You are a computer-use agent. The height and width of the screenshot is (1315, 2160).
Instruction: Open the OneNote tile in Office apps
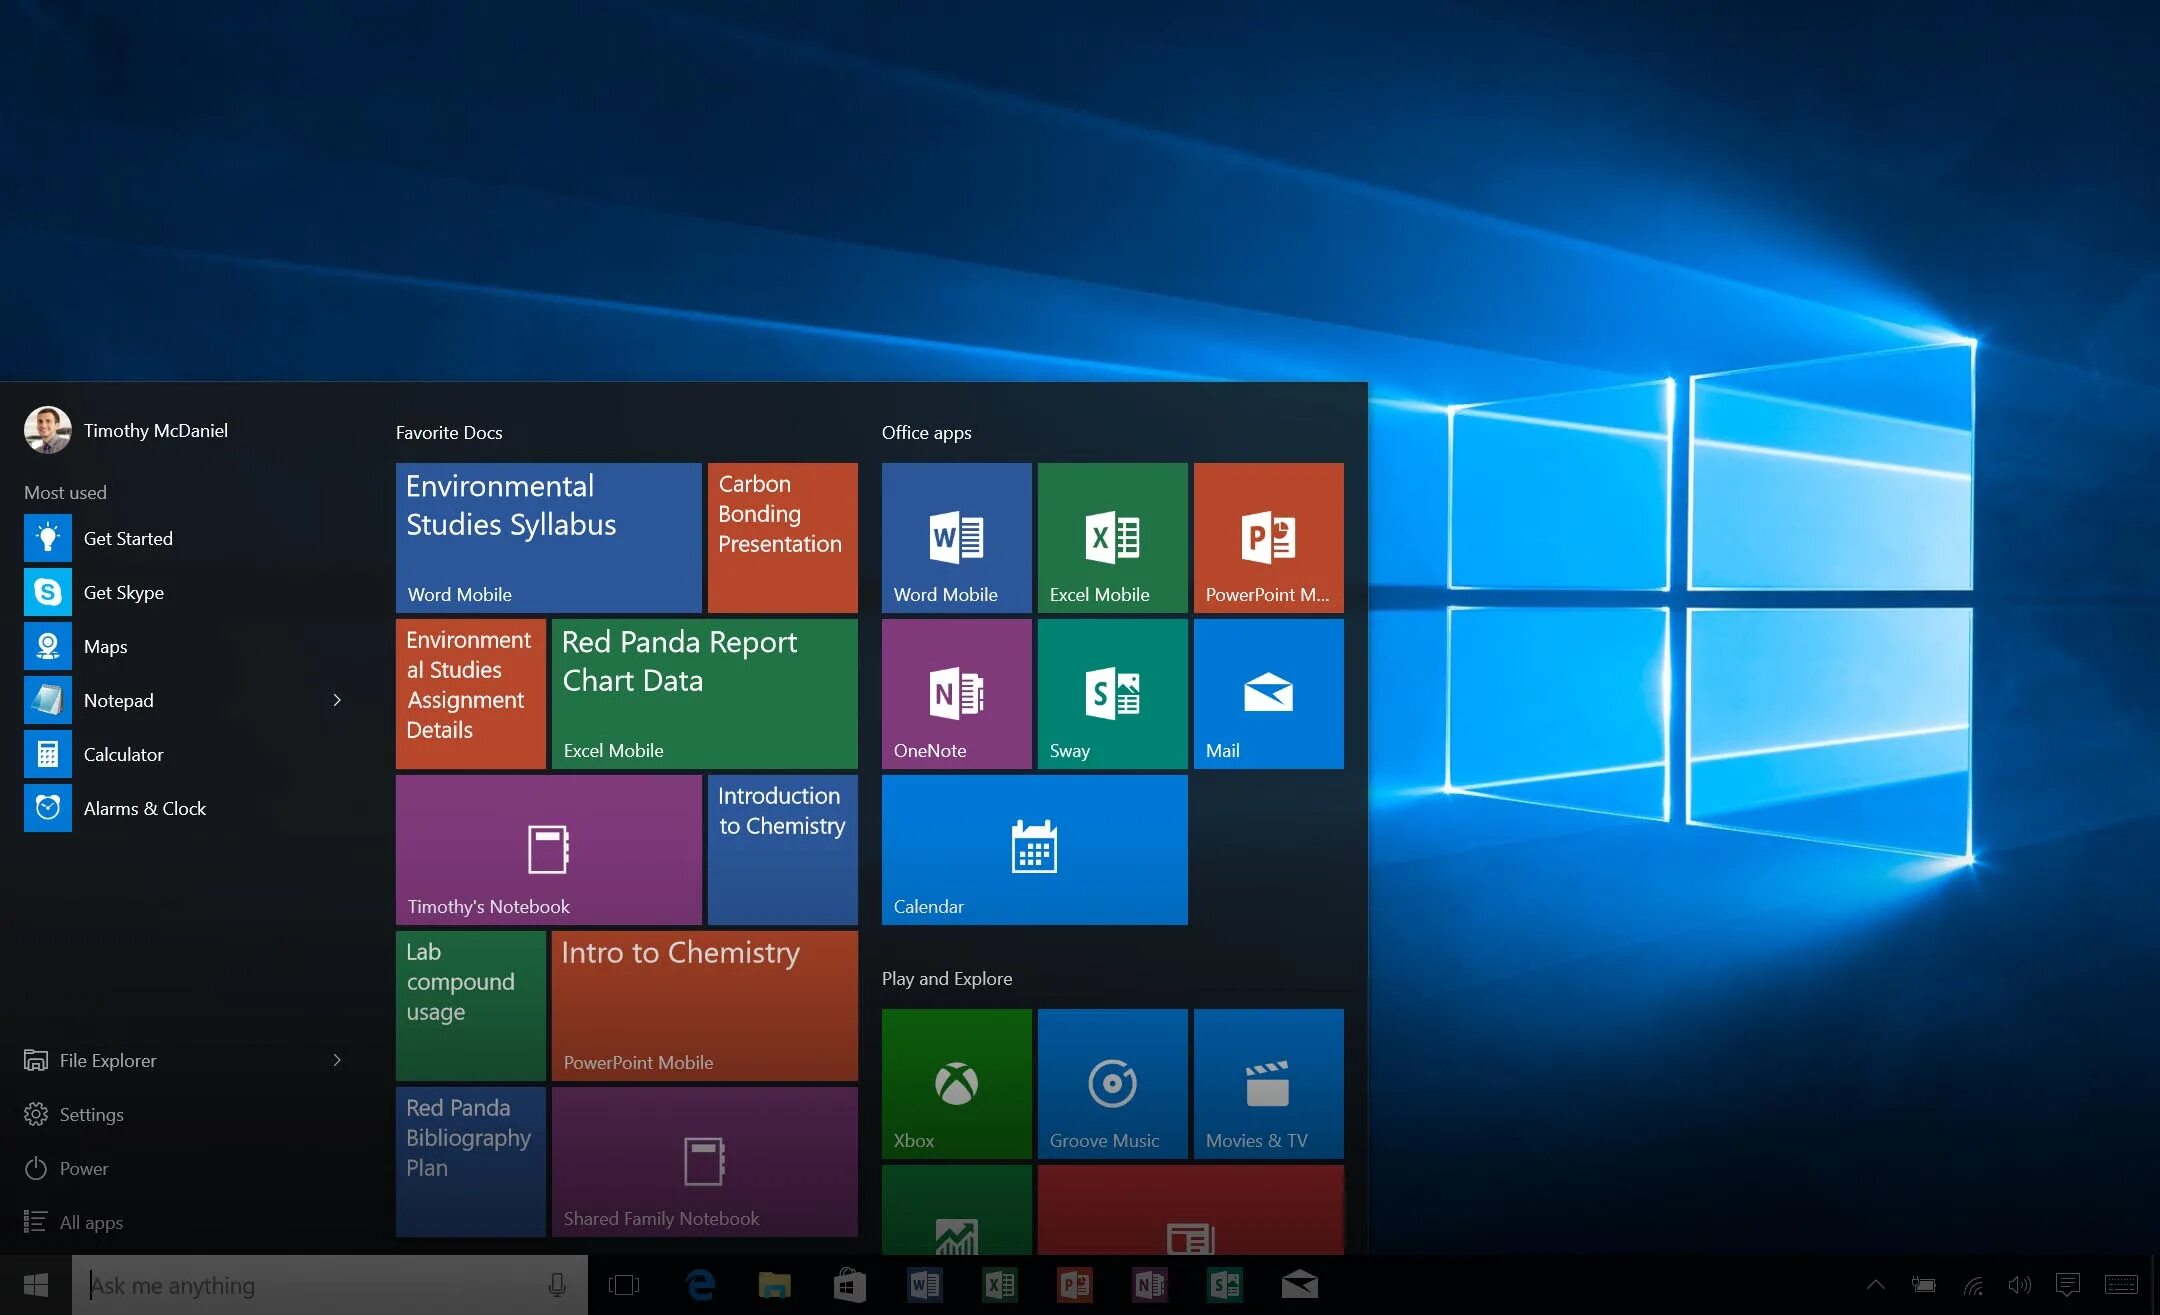pyautogui.click(x=956, y=694)
